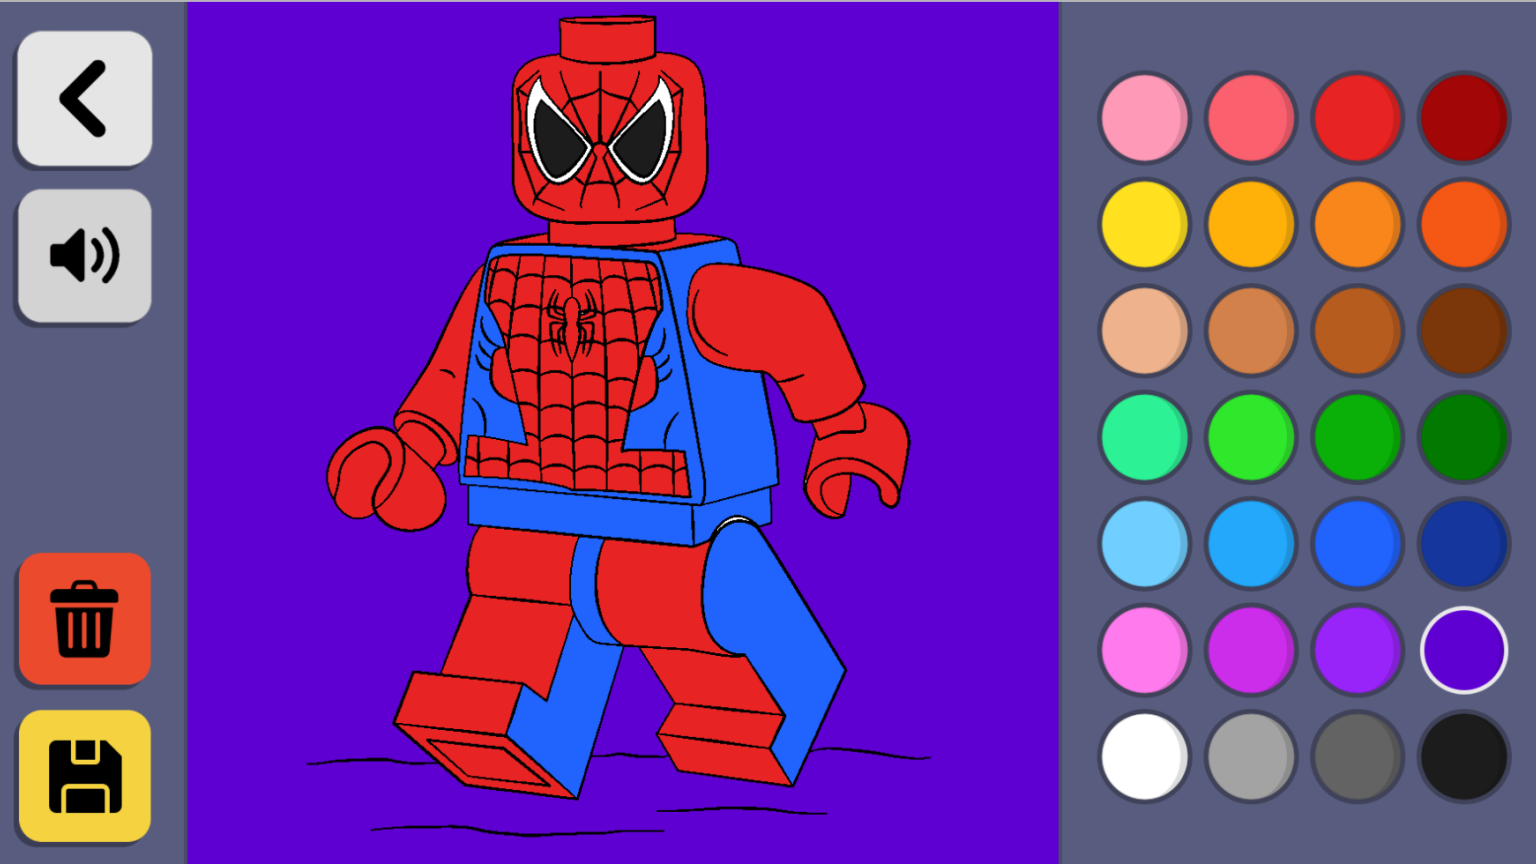Select the bright orange-red color swatch
Image resolution: width=1536 pixels, height=864 pixels.
click(x=1463, y=225)
